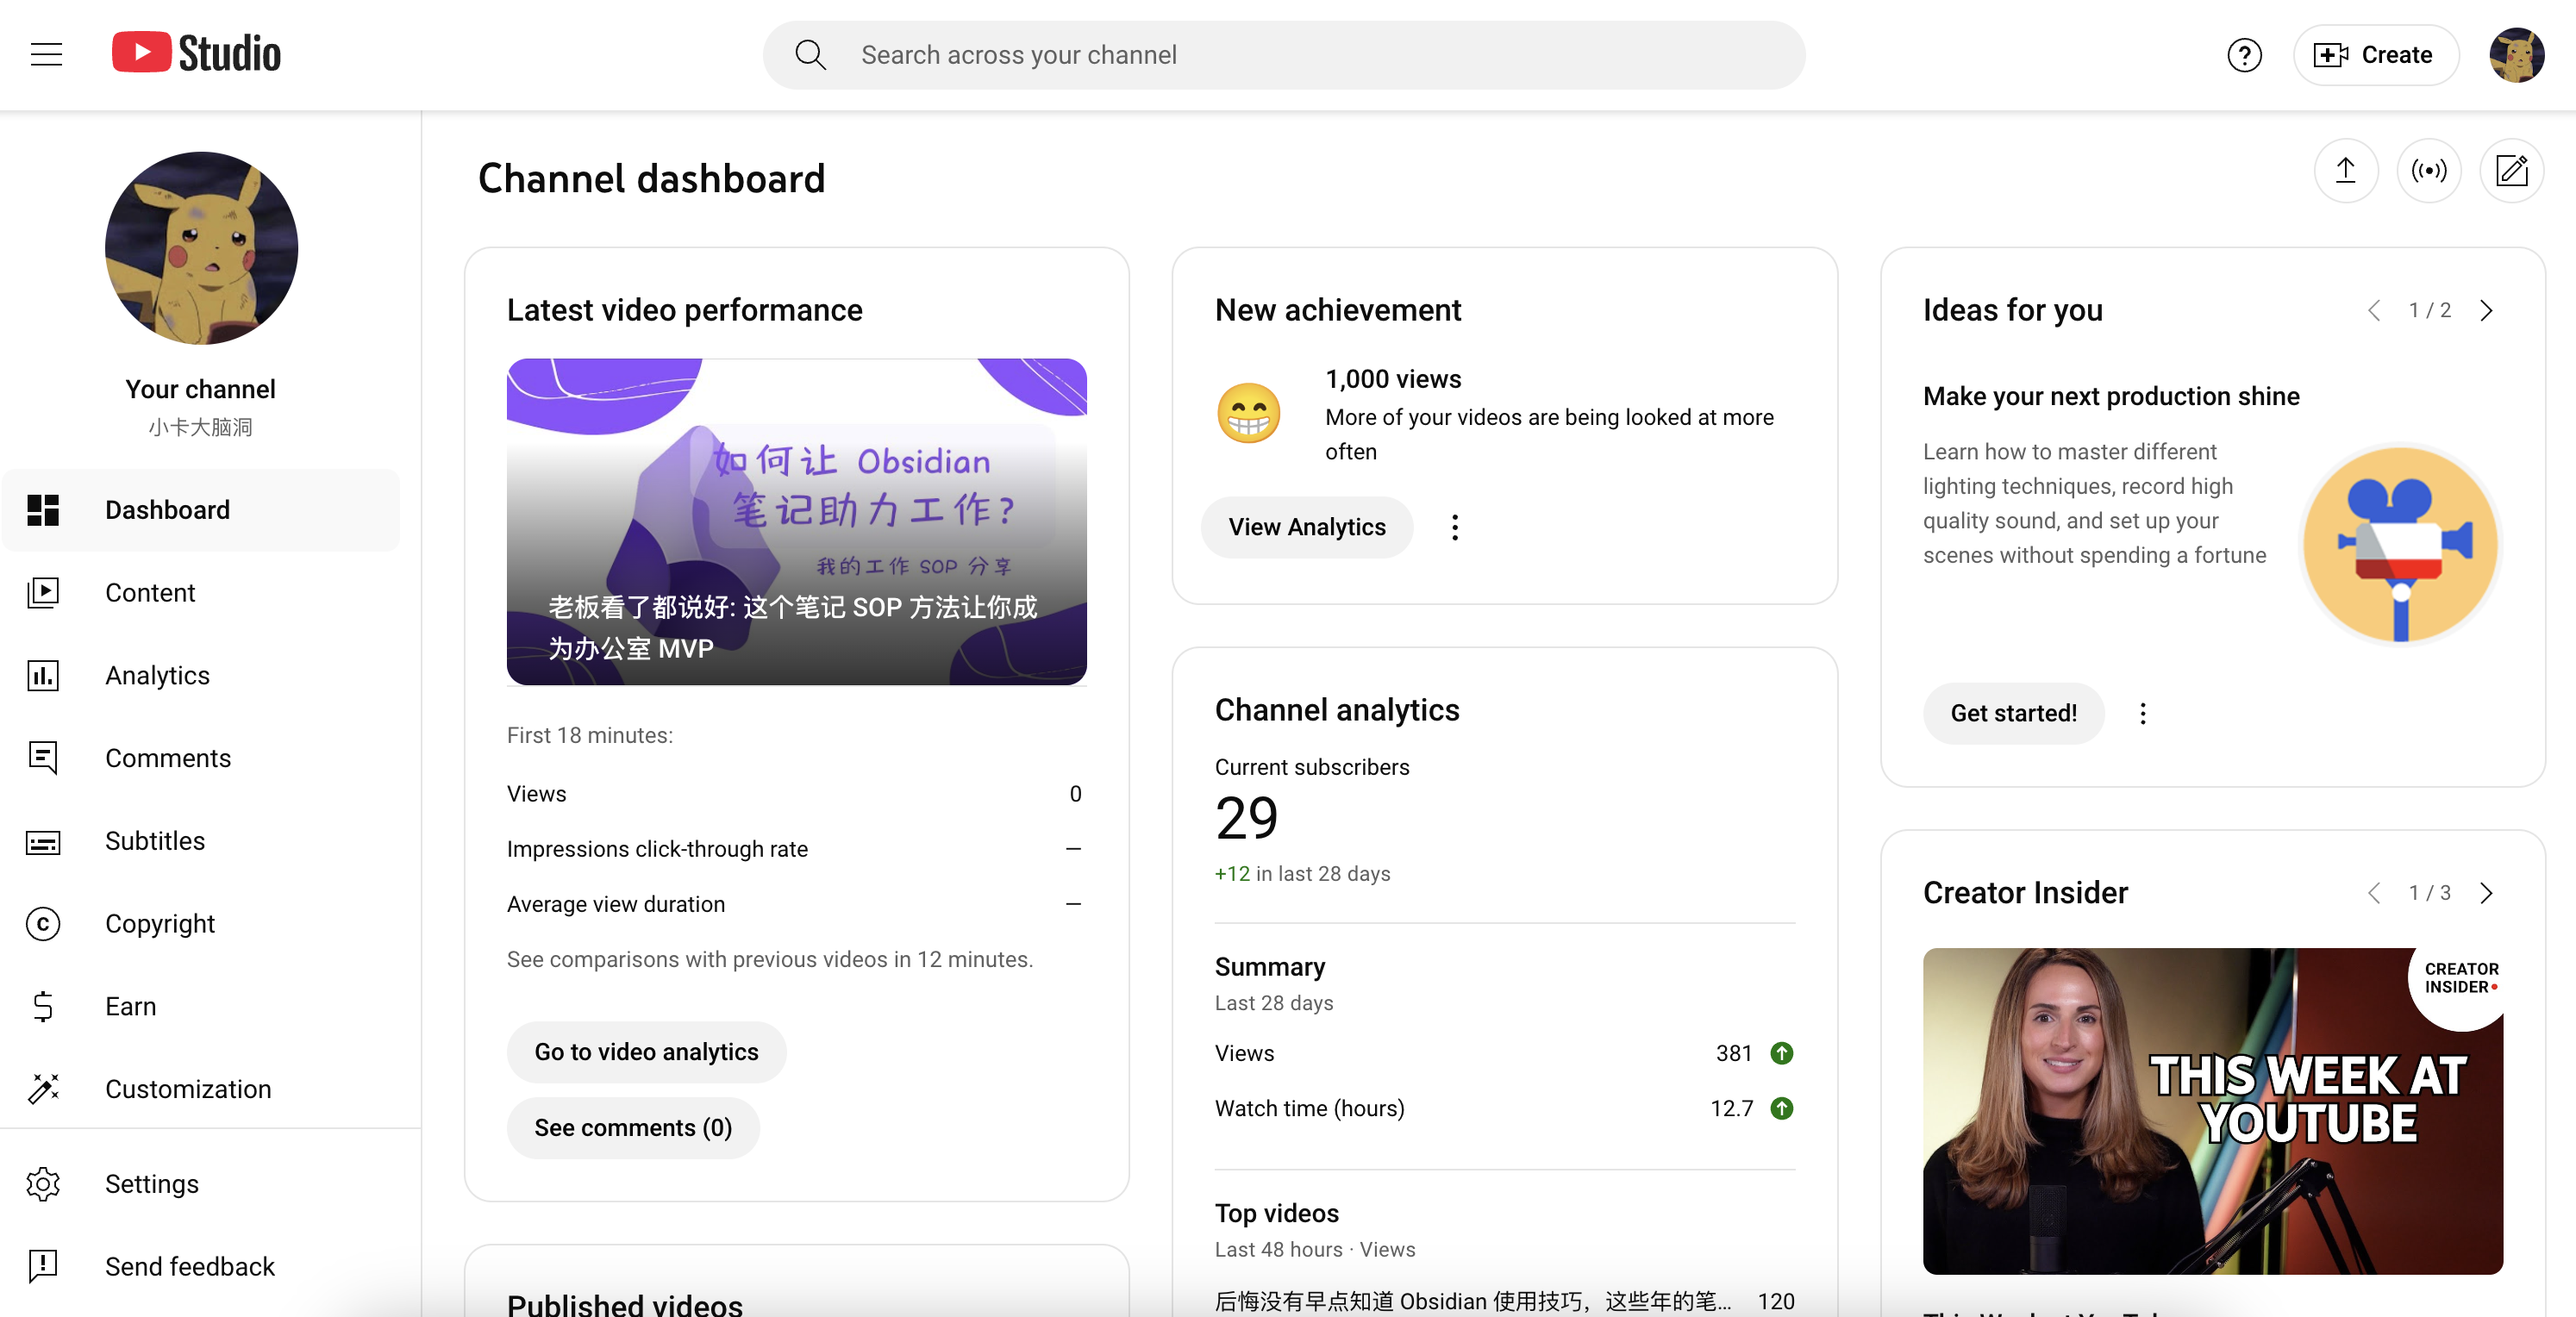Viewport: 2576px width, 1317px height.
Task: Go to the previous Ideas for you card
Action: click(x=2373, y=311)
